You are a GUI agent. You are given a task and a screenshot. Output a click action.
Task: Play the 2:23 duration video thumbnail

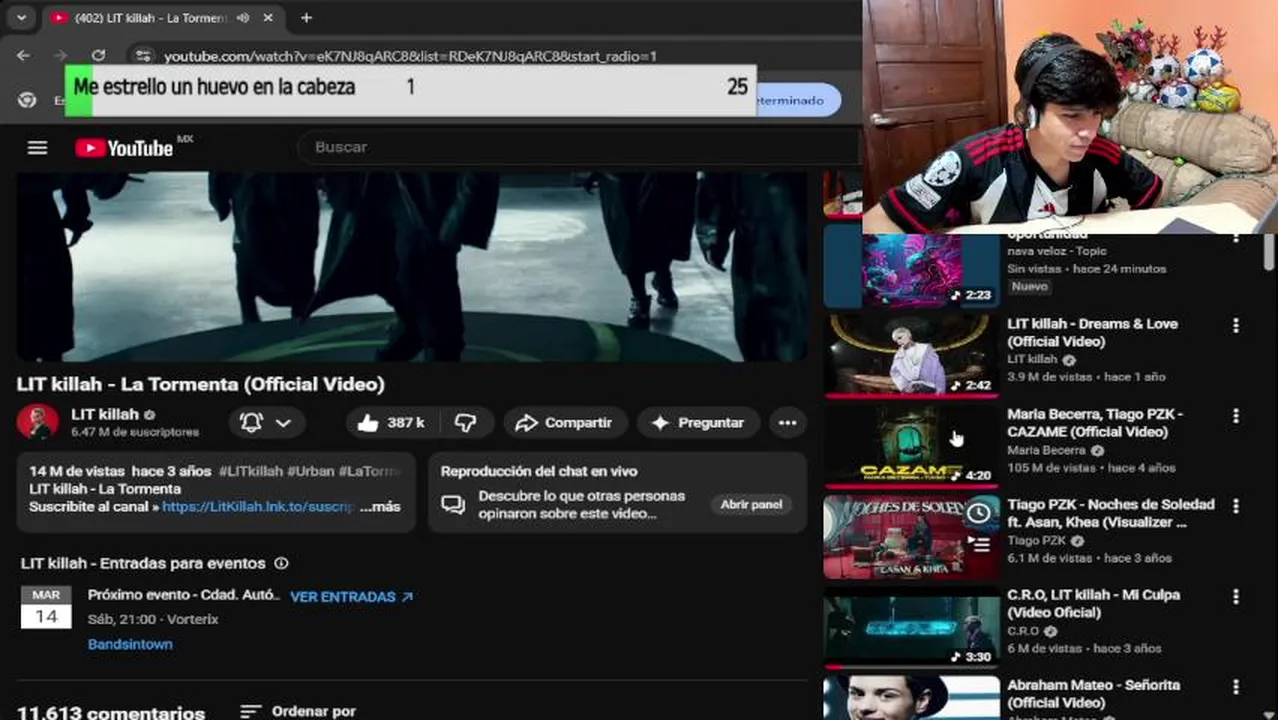912,270
